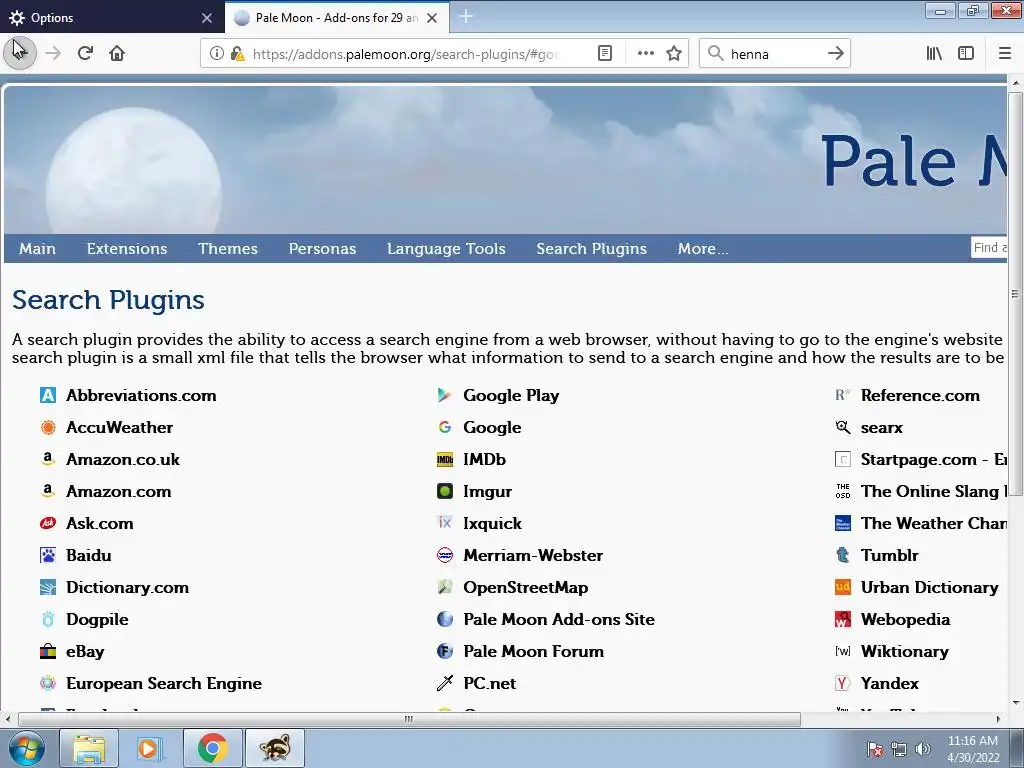Close the Options tab
1024x768 pixels.
[x=207, y=18]
